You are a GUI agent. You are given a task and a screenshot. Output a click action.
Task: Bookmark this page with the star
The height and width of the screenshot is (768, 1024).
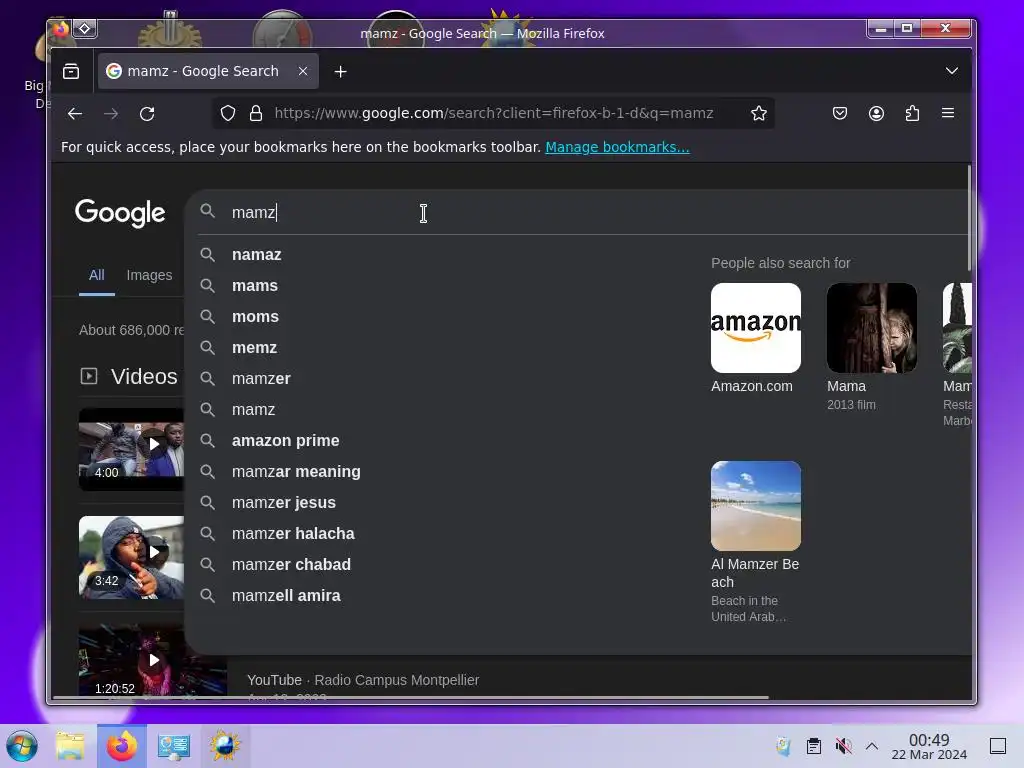click(758, 114)
